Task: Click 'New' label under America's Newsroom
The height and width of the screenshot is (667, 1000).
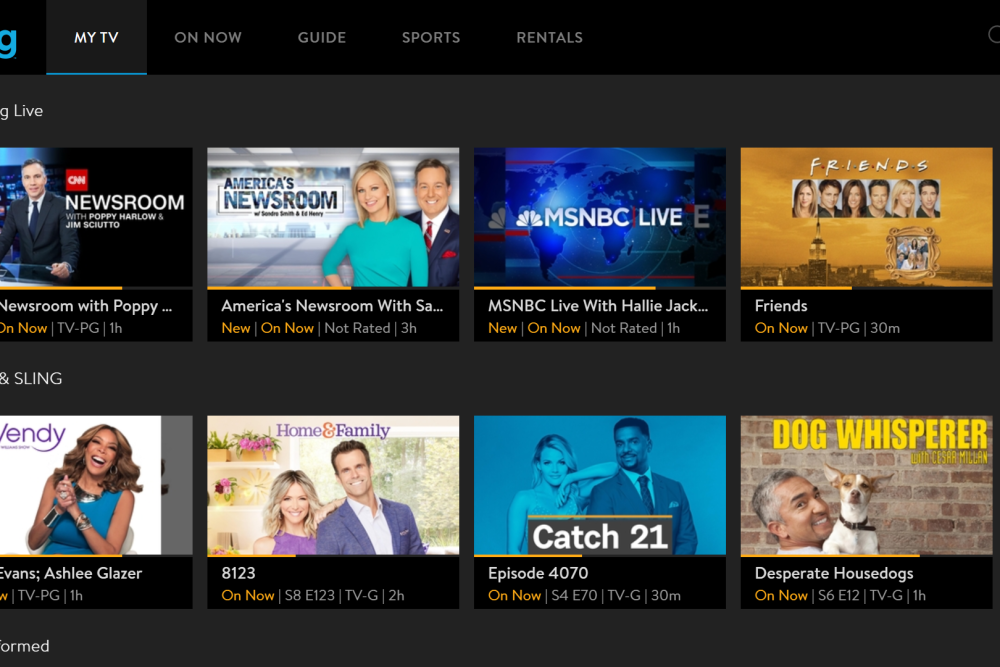Action: pyautogui.click(x=236, y=328)
